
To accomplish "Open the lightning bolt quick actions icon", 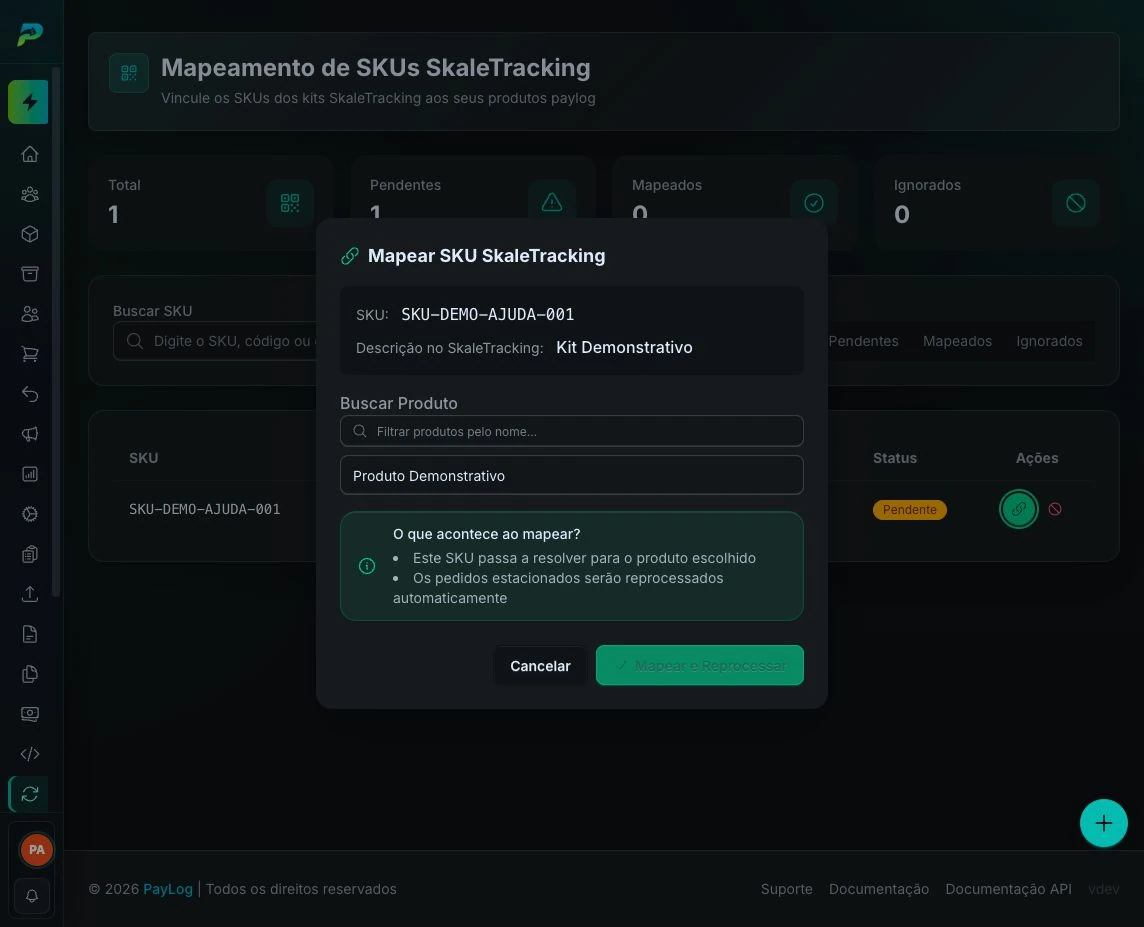I will tap(28, 102).
